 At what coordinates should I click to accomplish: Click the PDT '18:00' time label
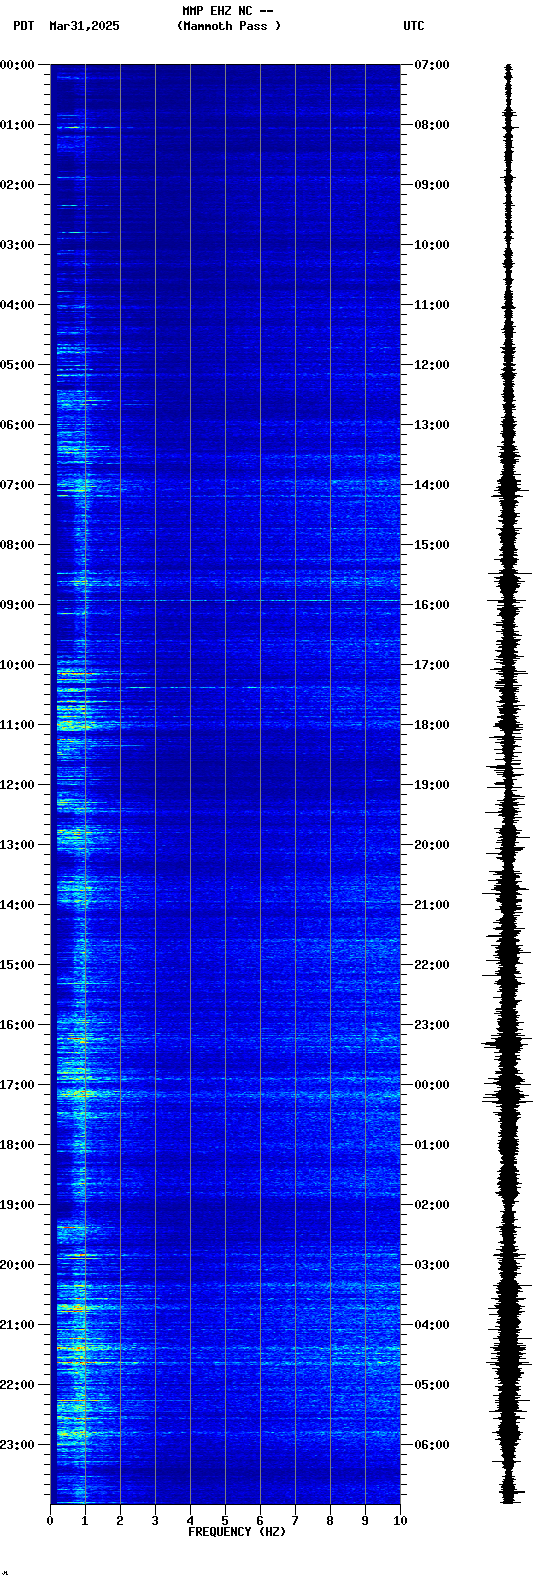(17, 1145)
